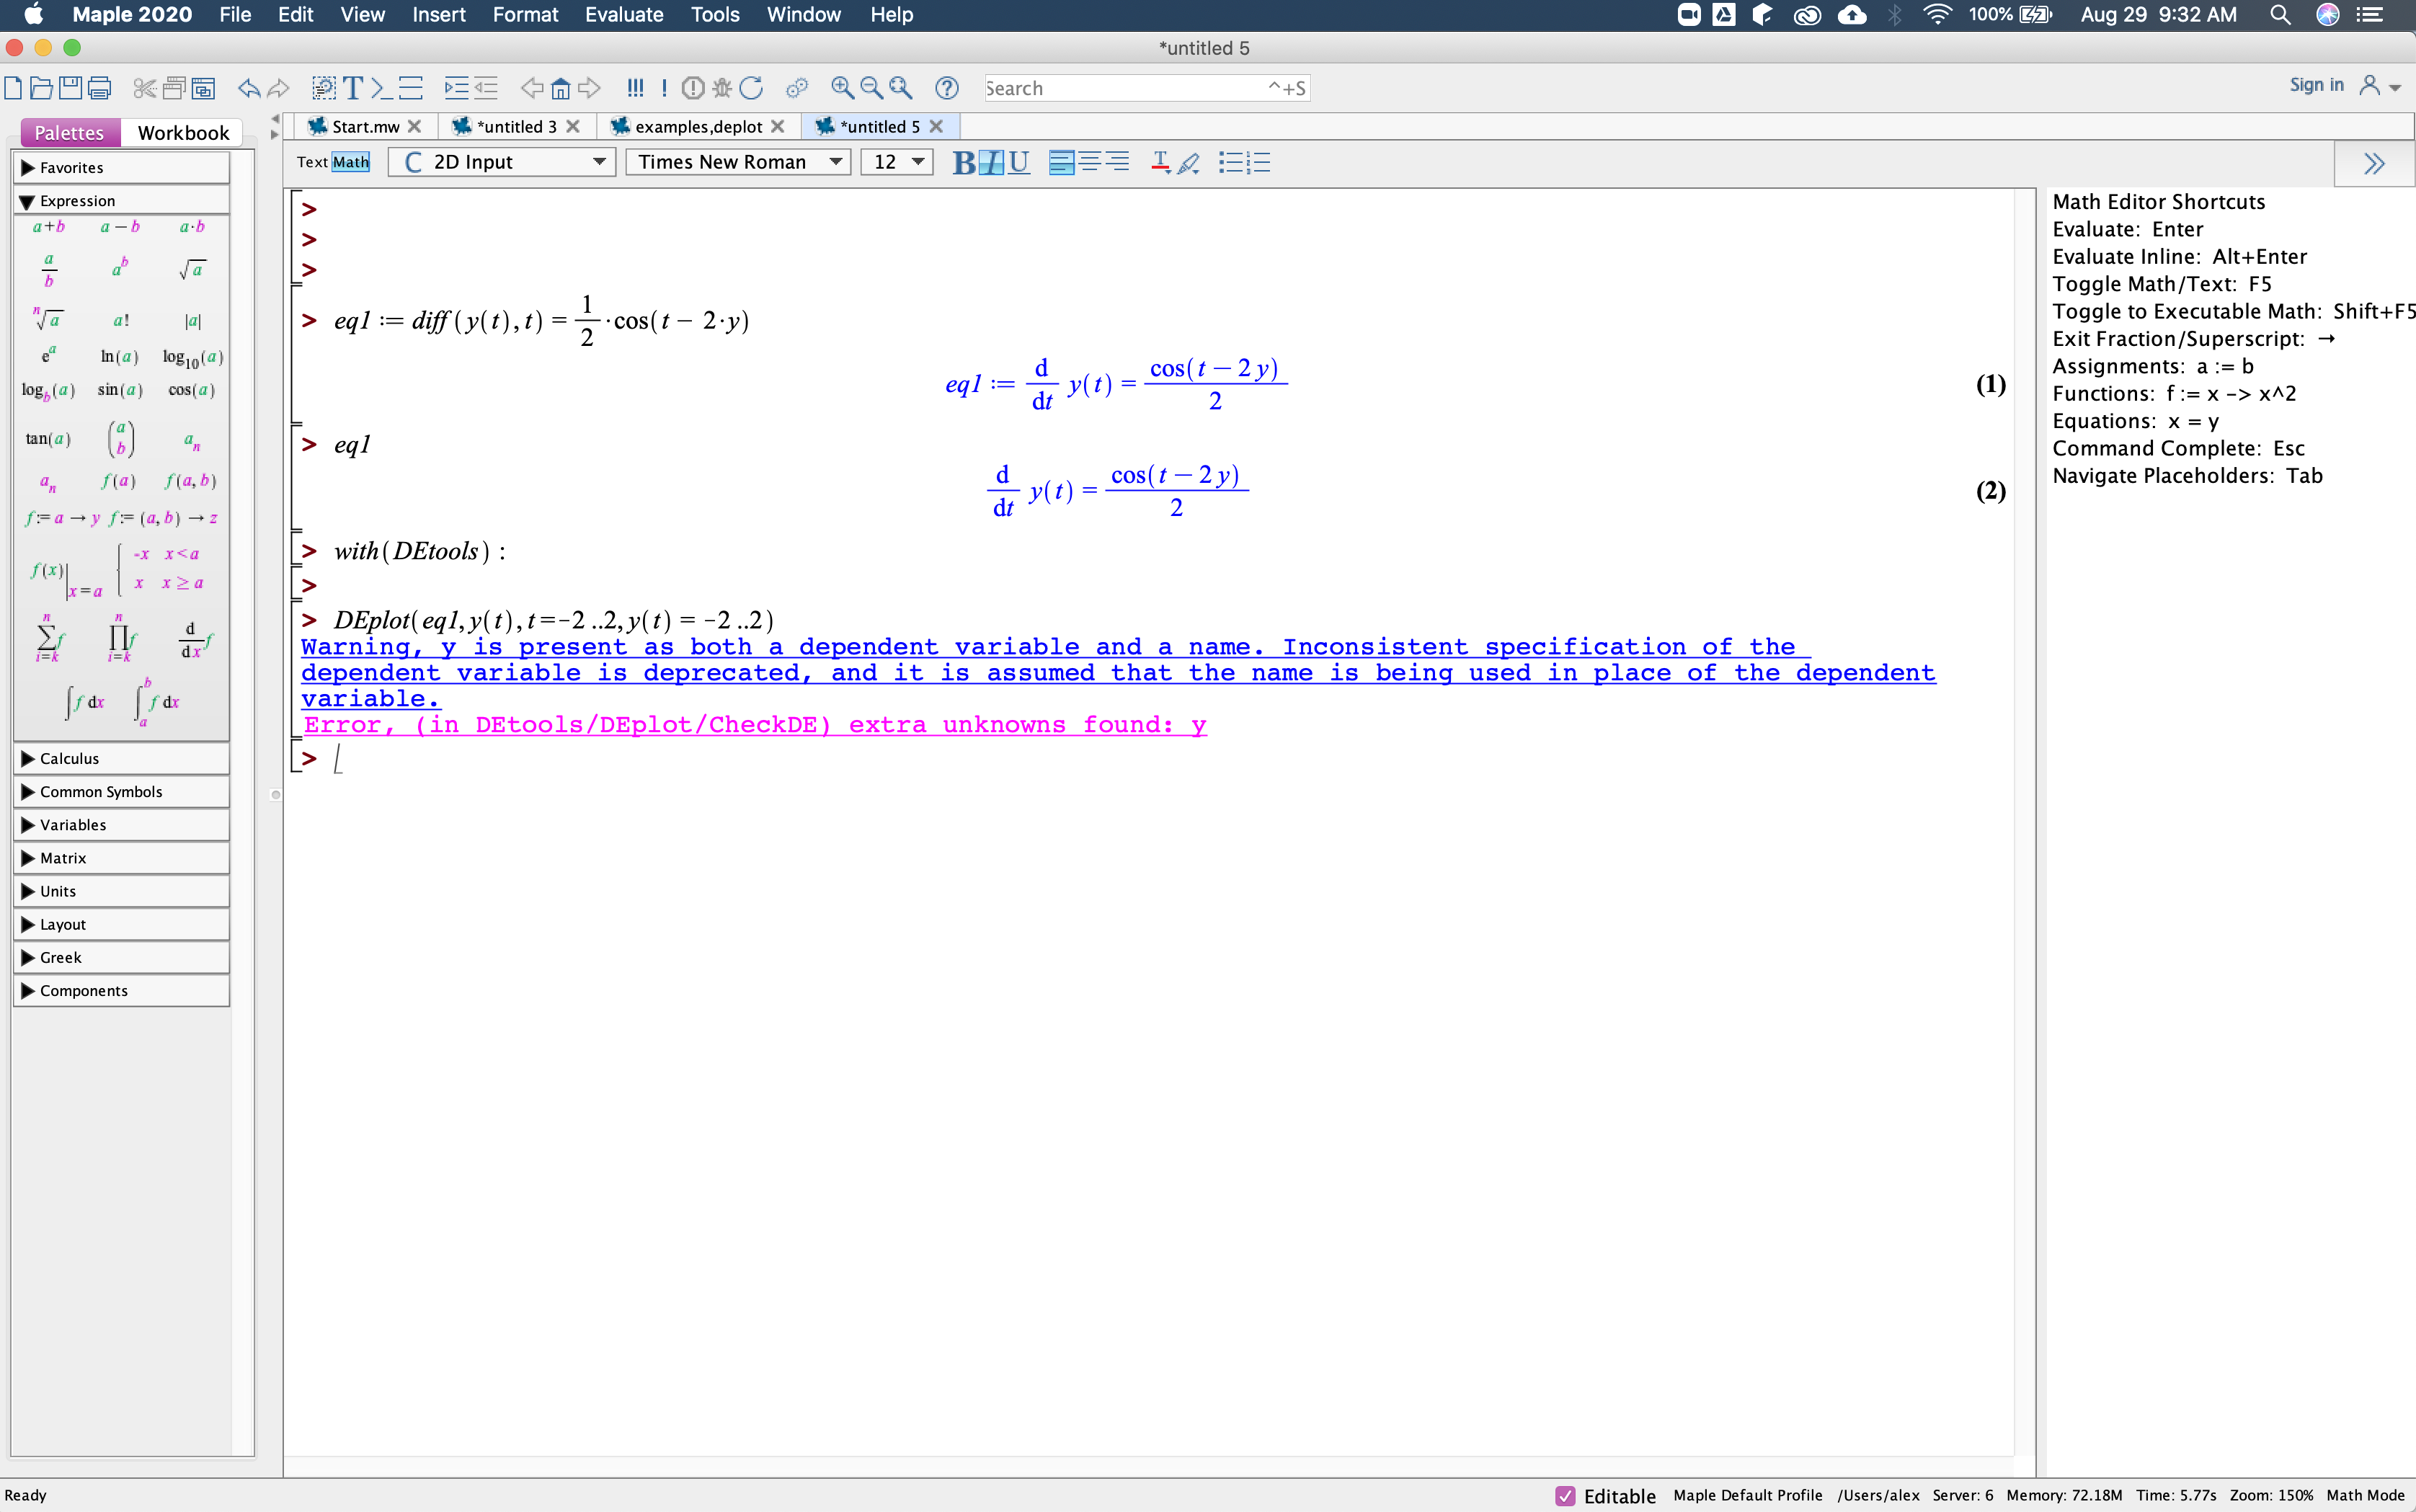Place cursor in last empty prompt
2416x1512 pixels.
click(x=338, y=759)
